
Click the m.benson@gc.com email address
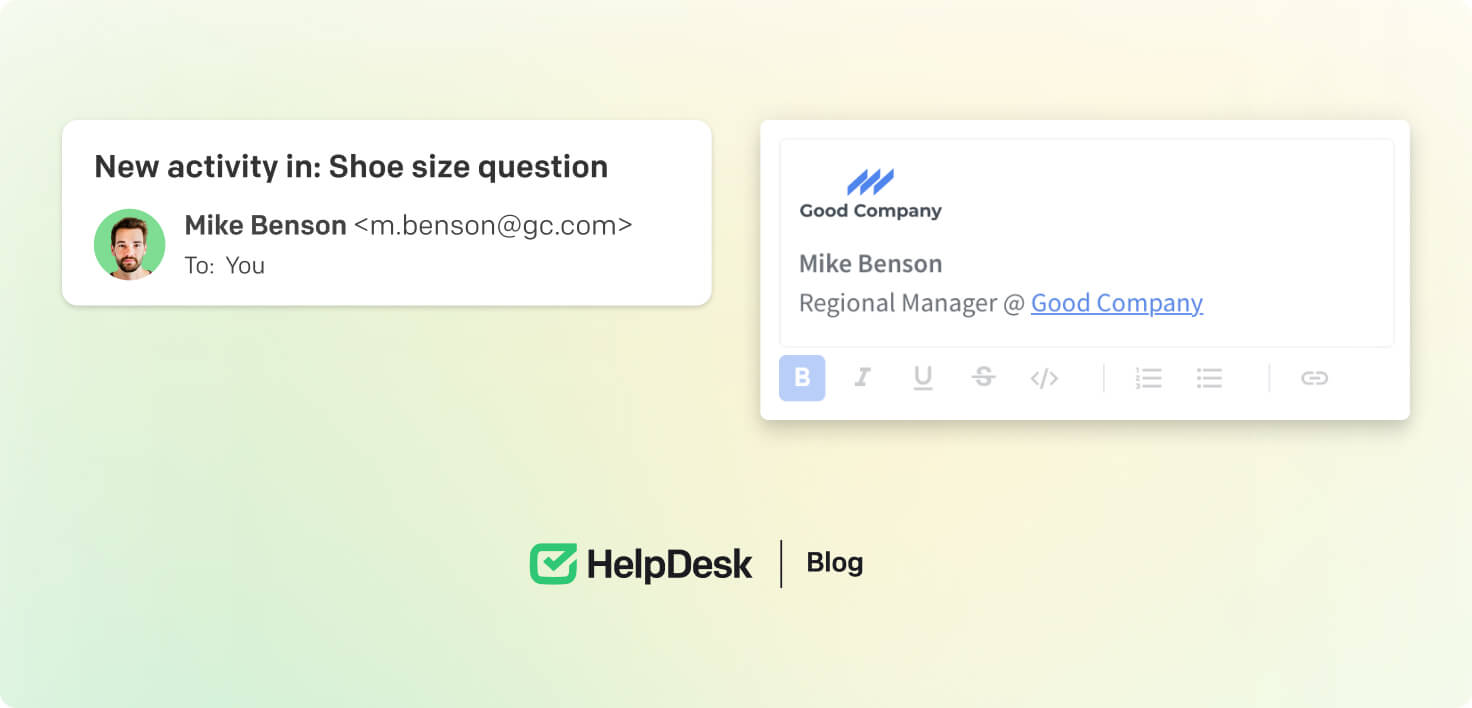pyautogui.click(x=493, y=226)
